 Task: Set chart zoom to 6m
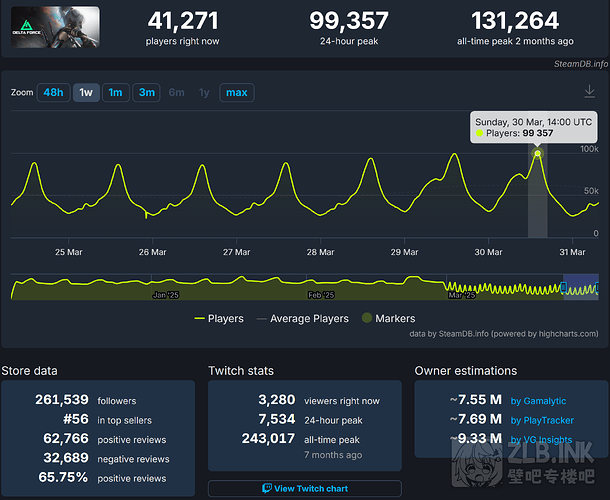(177, 93)
